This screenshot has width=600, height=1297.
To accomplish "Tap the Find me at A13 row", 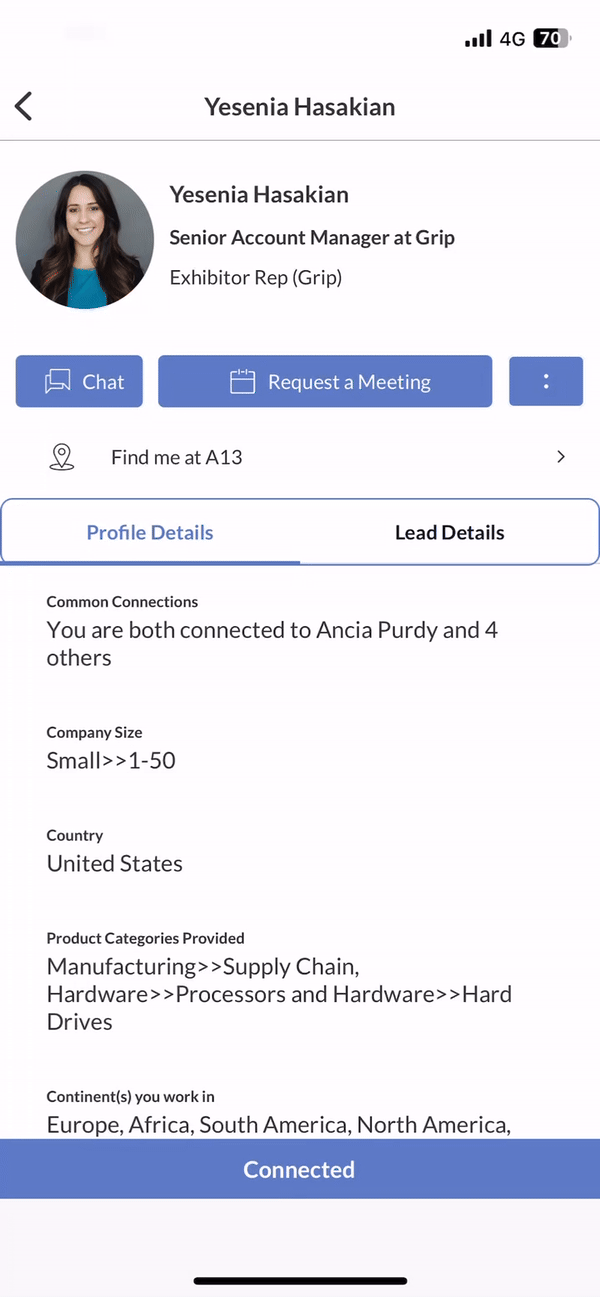I will 300,457.
